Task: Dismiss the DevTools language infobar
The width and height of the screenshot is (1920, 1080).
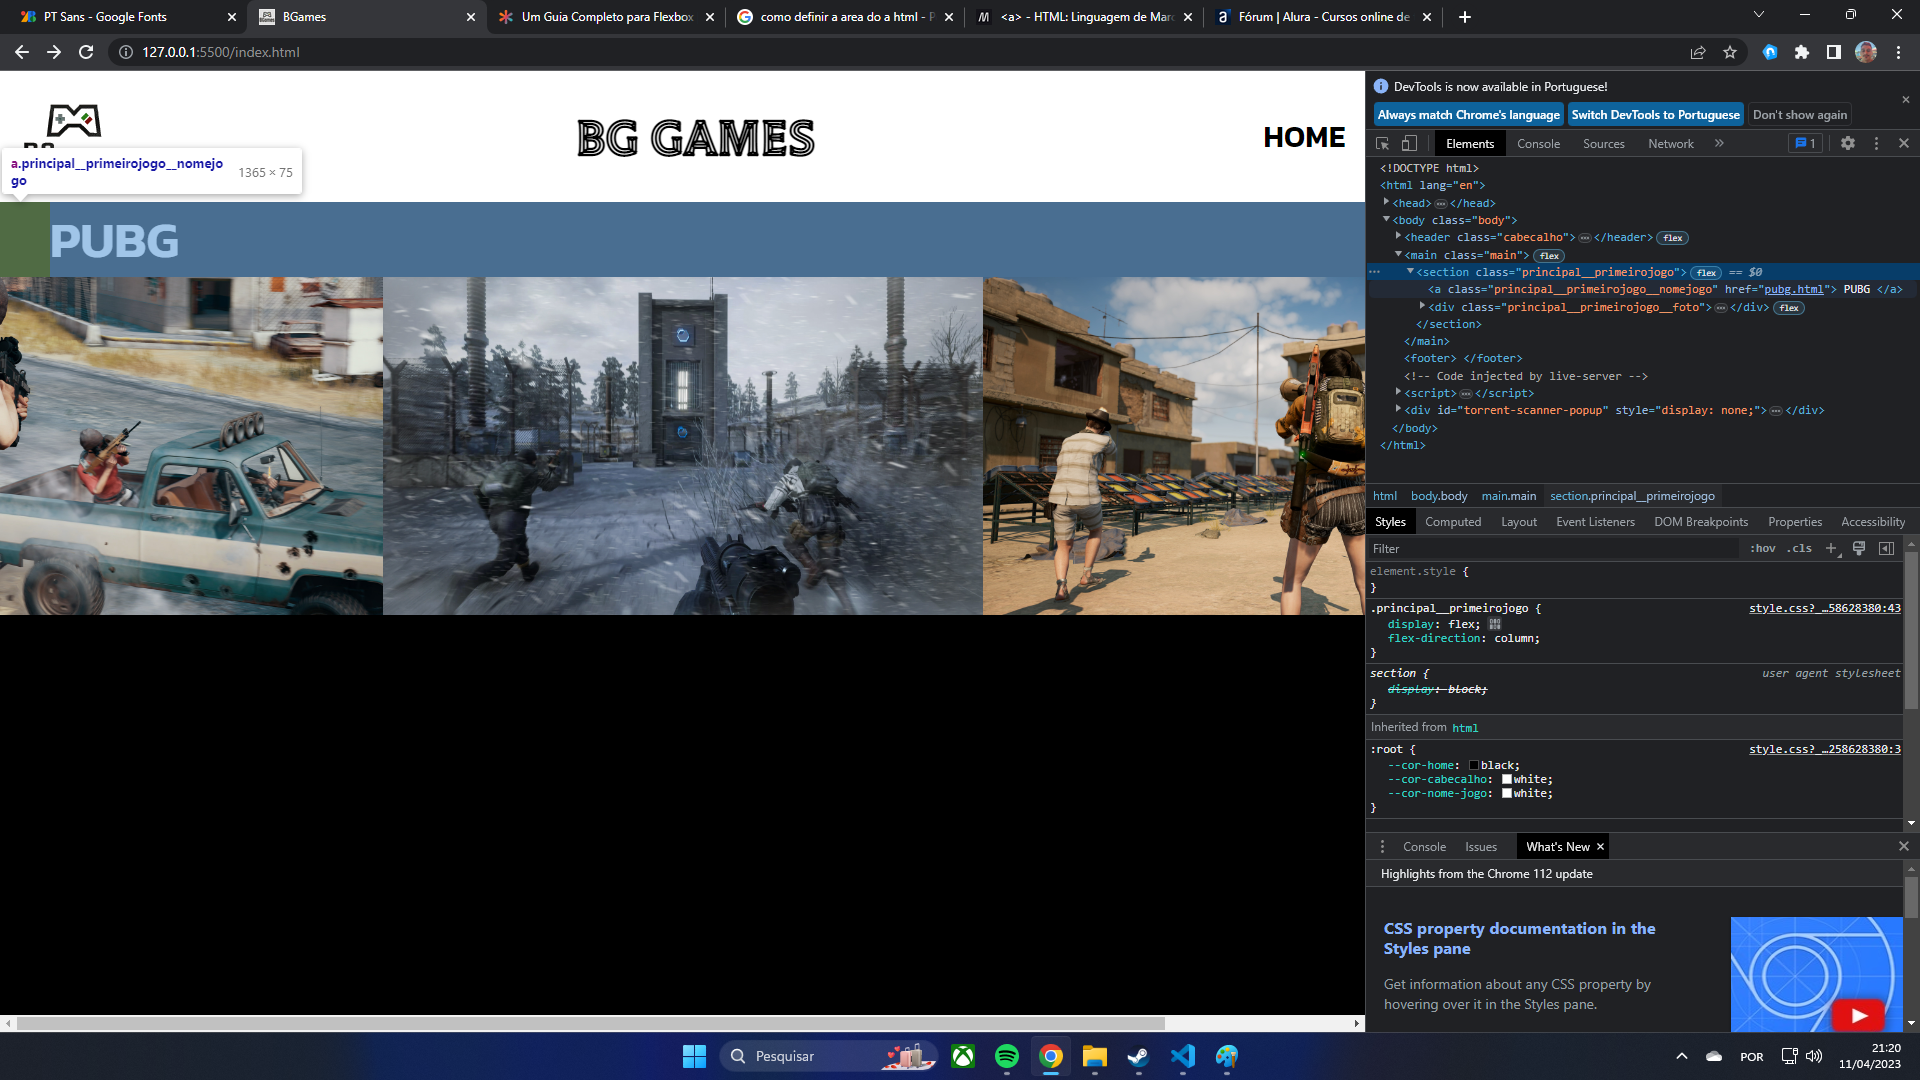Action: coord(1906,100)
